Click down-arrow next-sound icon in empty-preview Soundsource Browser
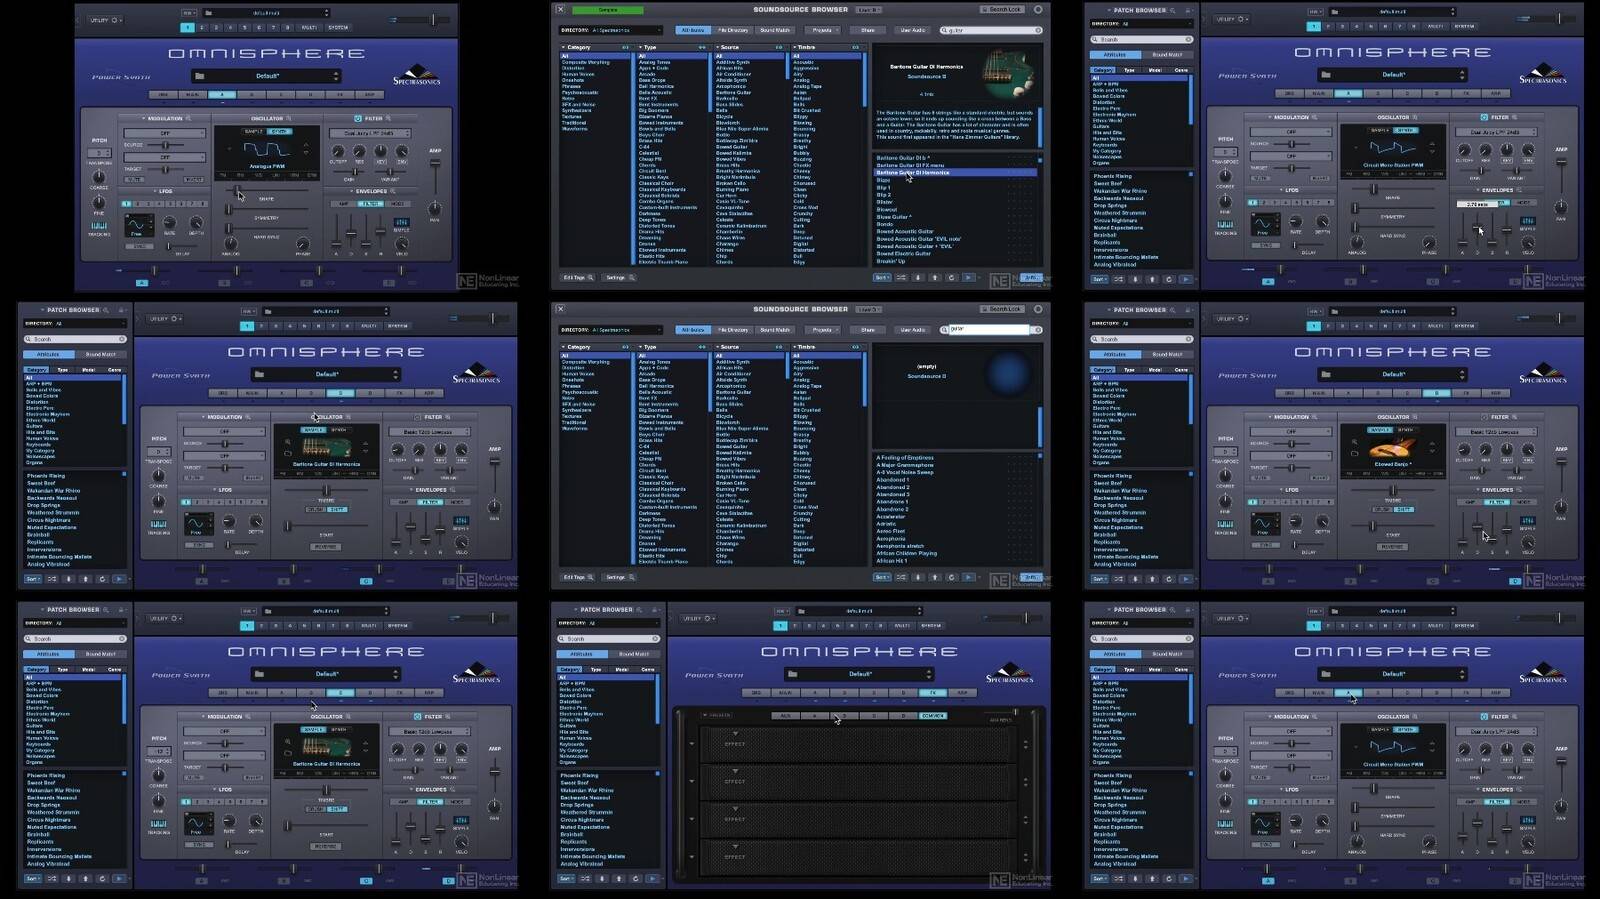The width and height of the screenshot is (1600, 899). (918, 577)
